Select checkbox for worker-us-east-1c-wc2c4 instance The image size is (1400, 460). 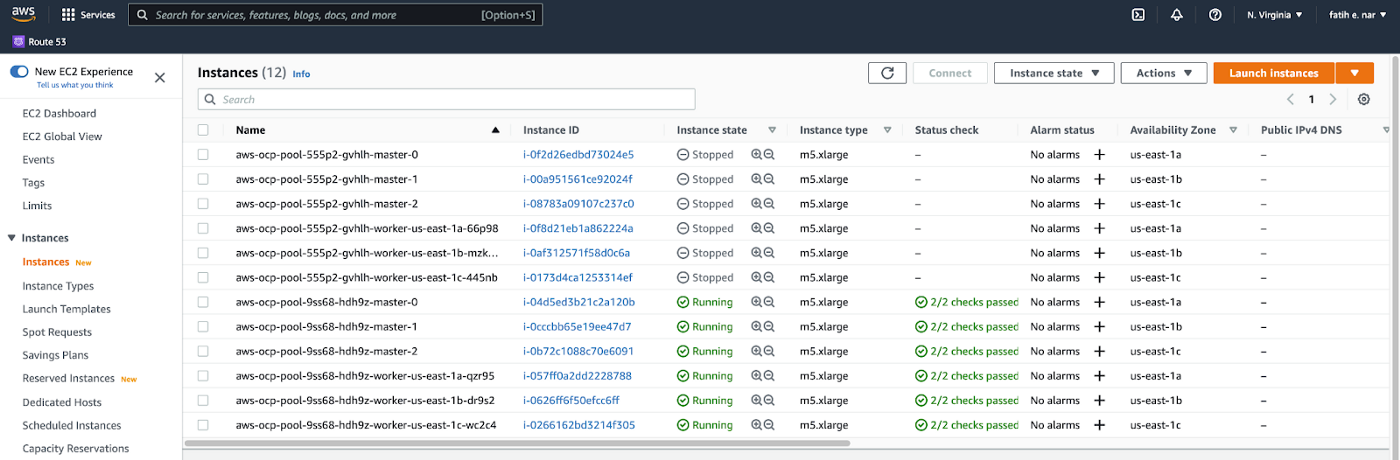point(204,424)
